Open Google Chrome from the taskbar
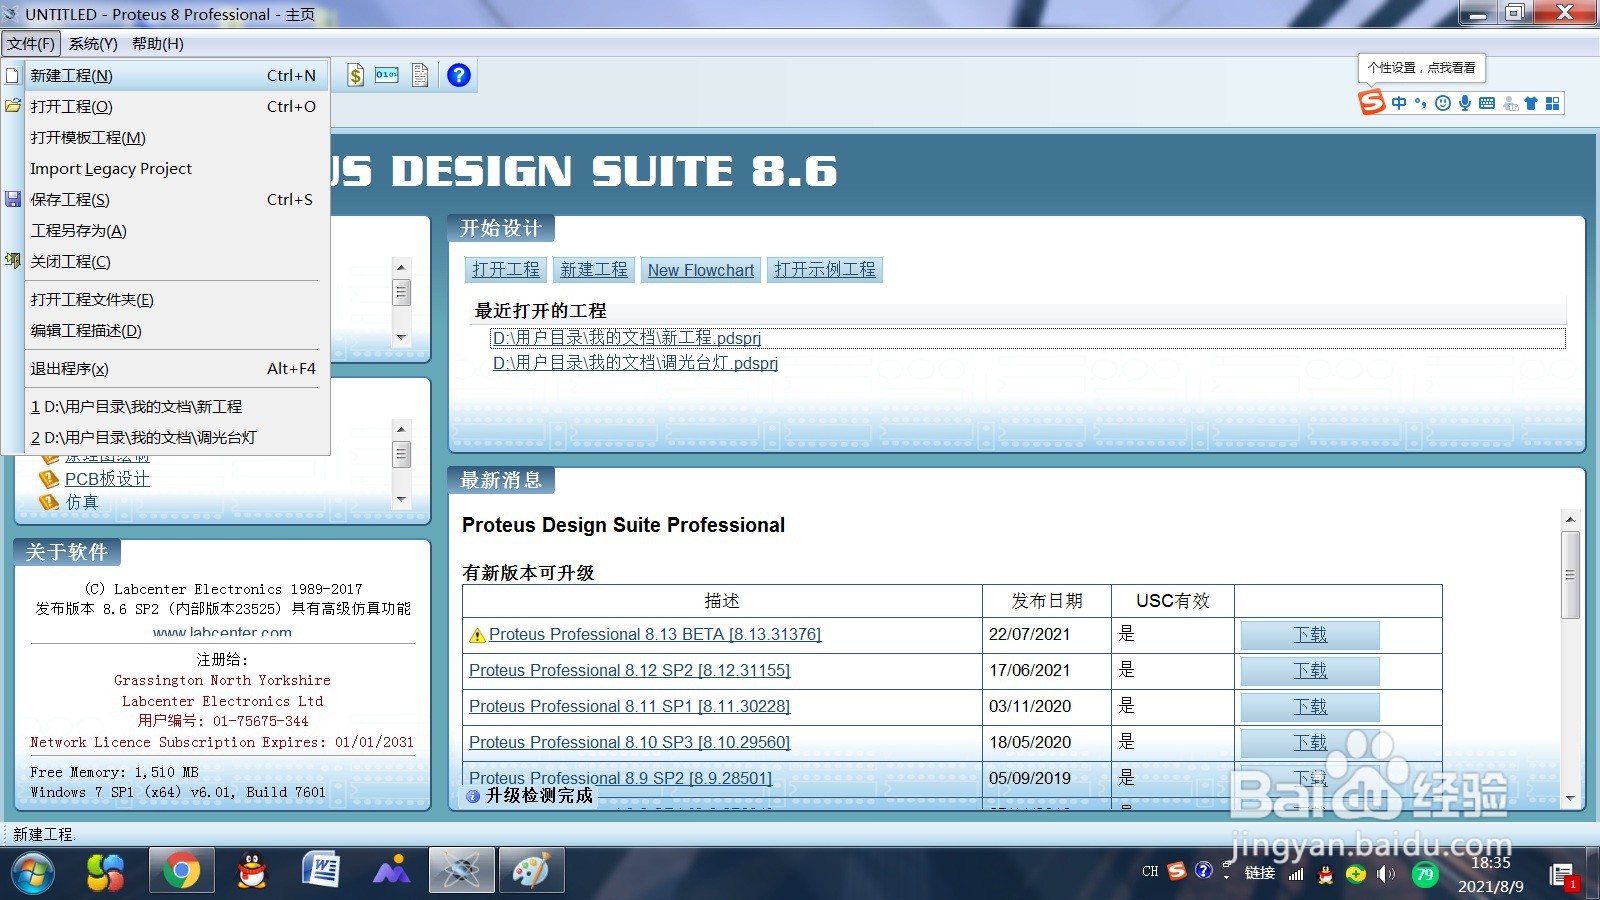 tap(181, 872)
